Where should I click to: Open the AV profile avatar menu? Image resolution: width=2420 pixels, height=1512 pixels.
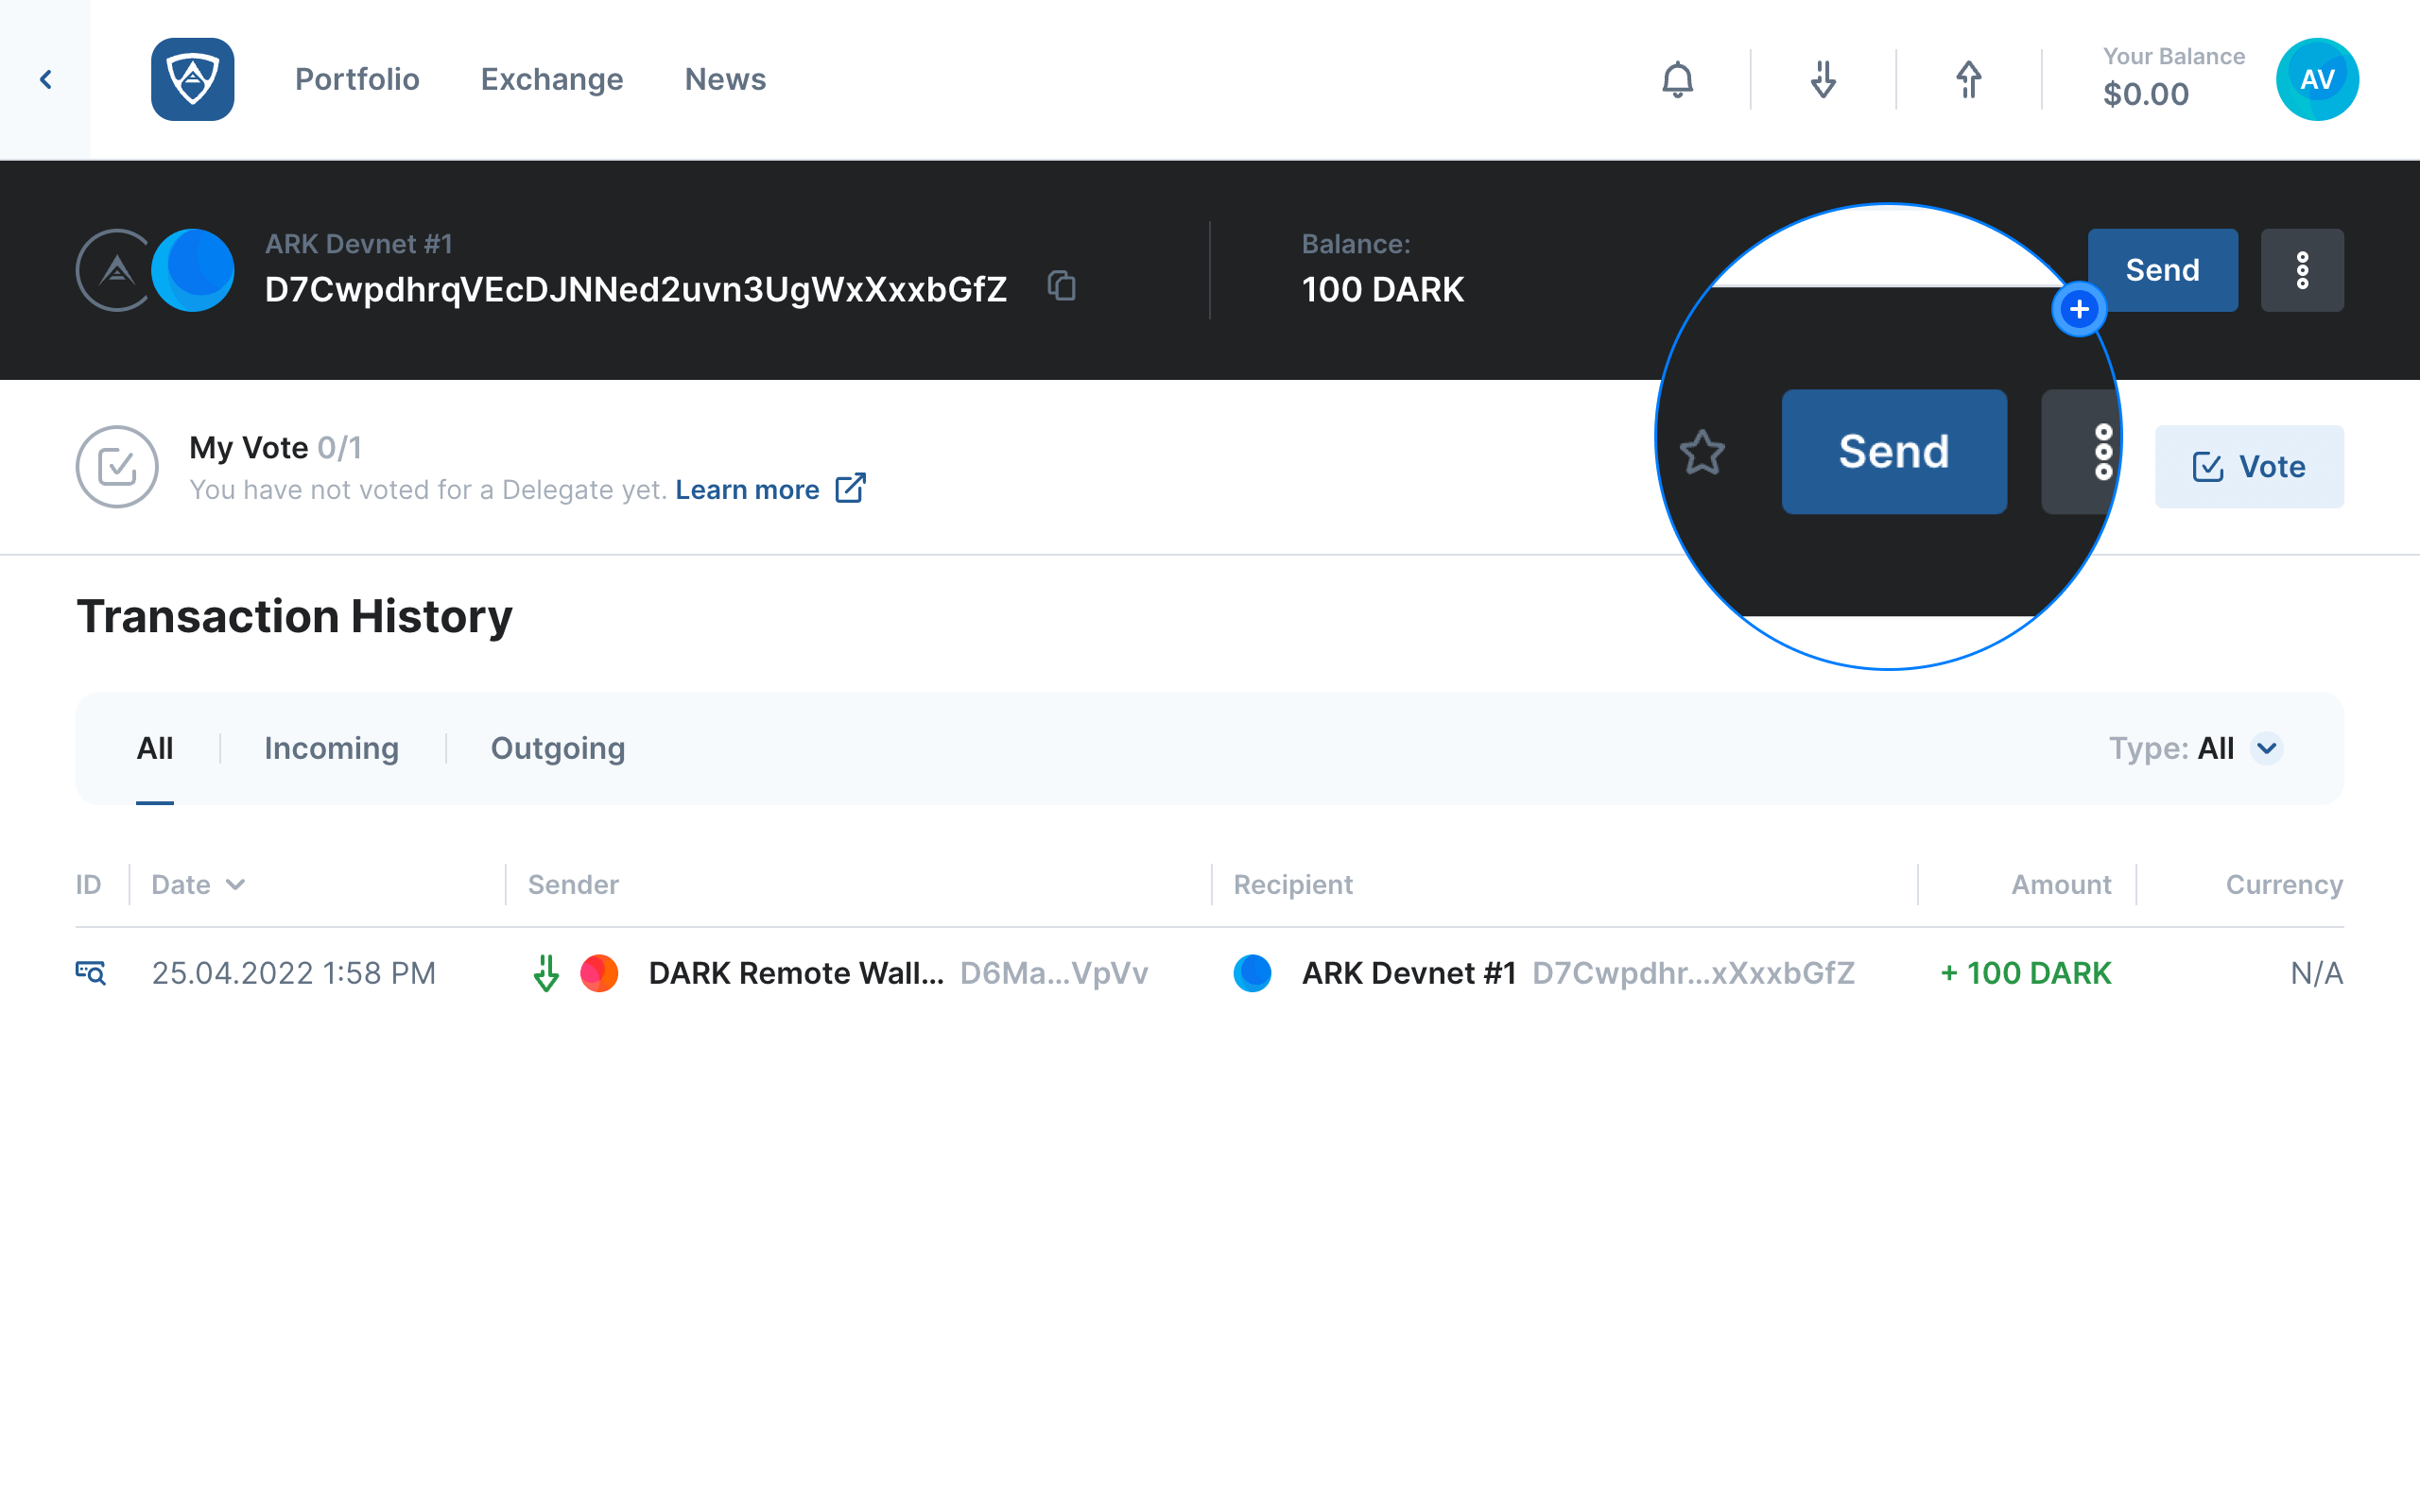click(2317, 80)
